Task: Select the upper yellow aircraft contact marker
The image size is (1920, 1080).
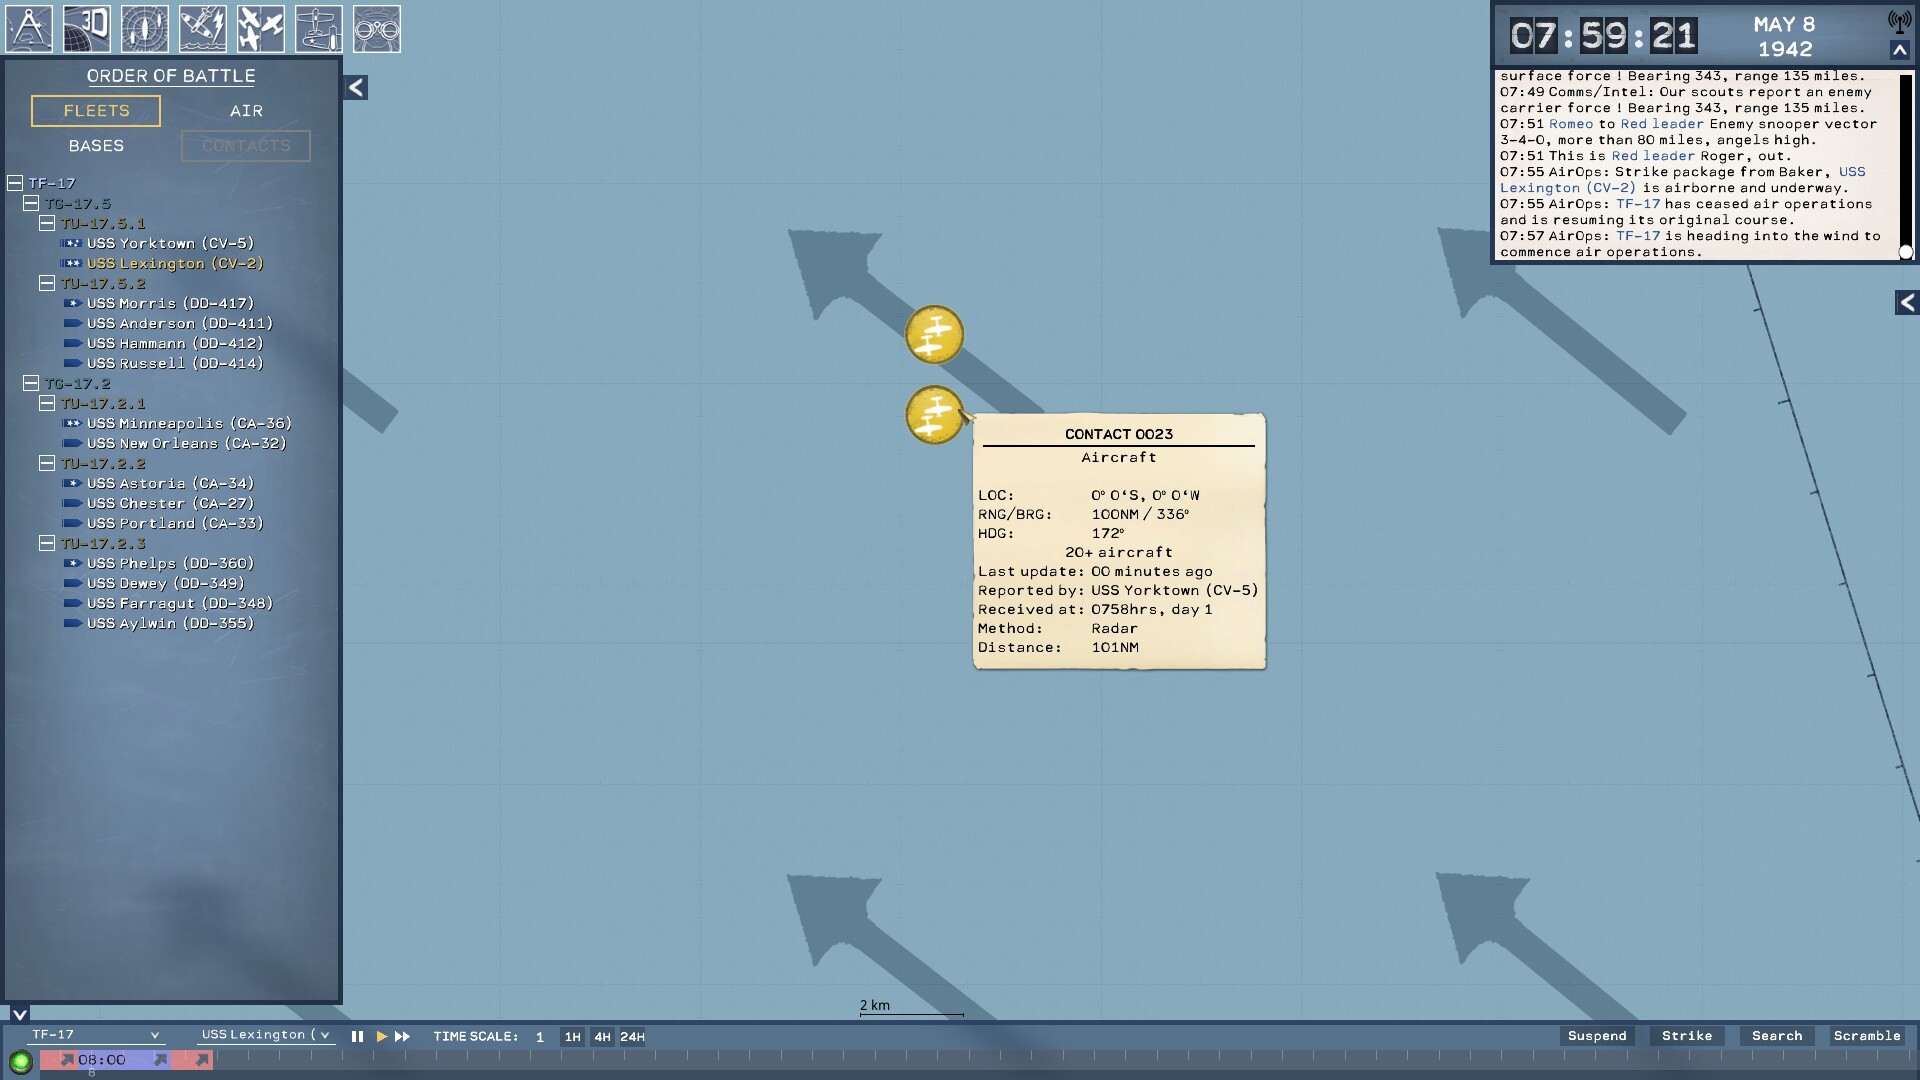Action: click(934, 334)
